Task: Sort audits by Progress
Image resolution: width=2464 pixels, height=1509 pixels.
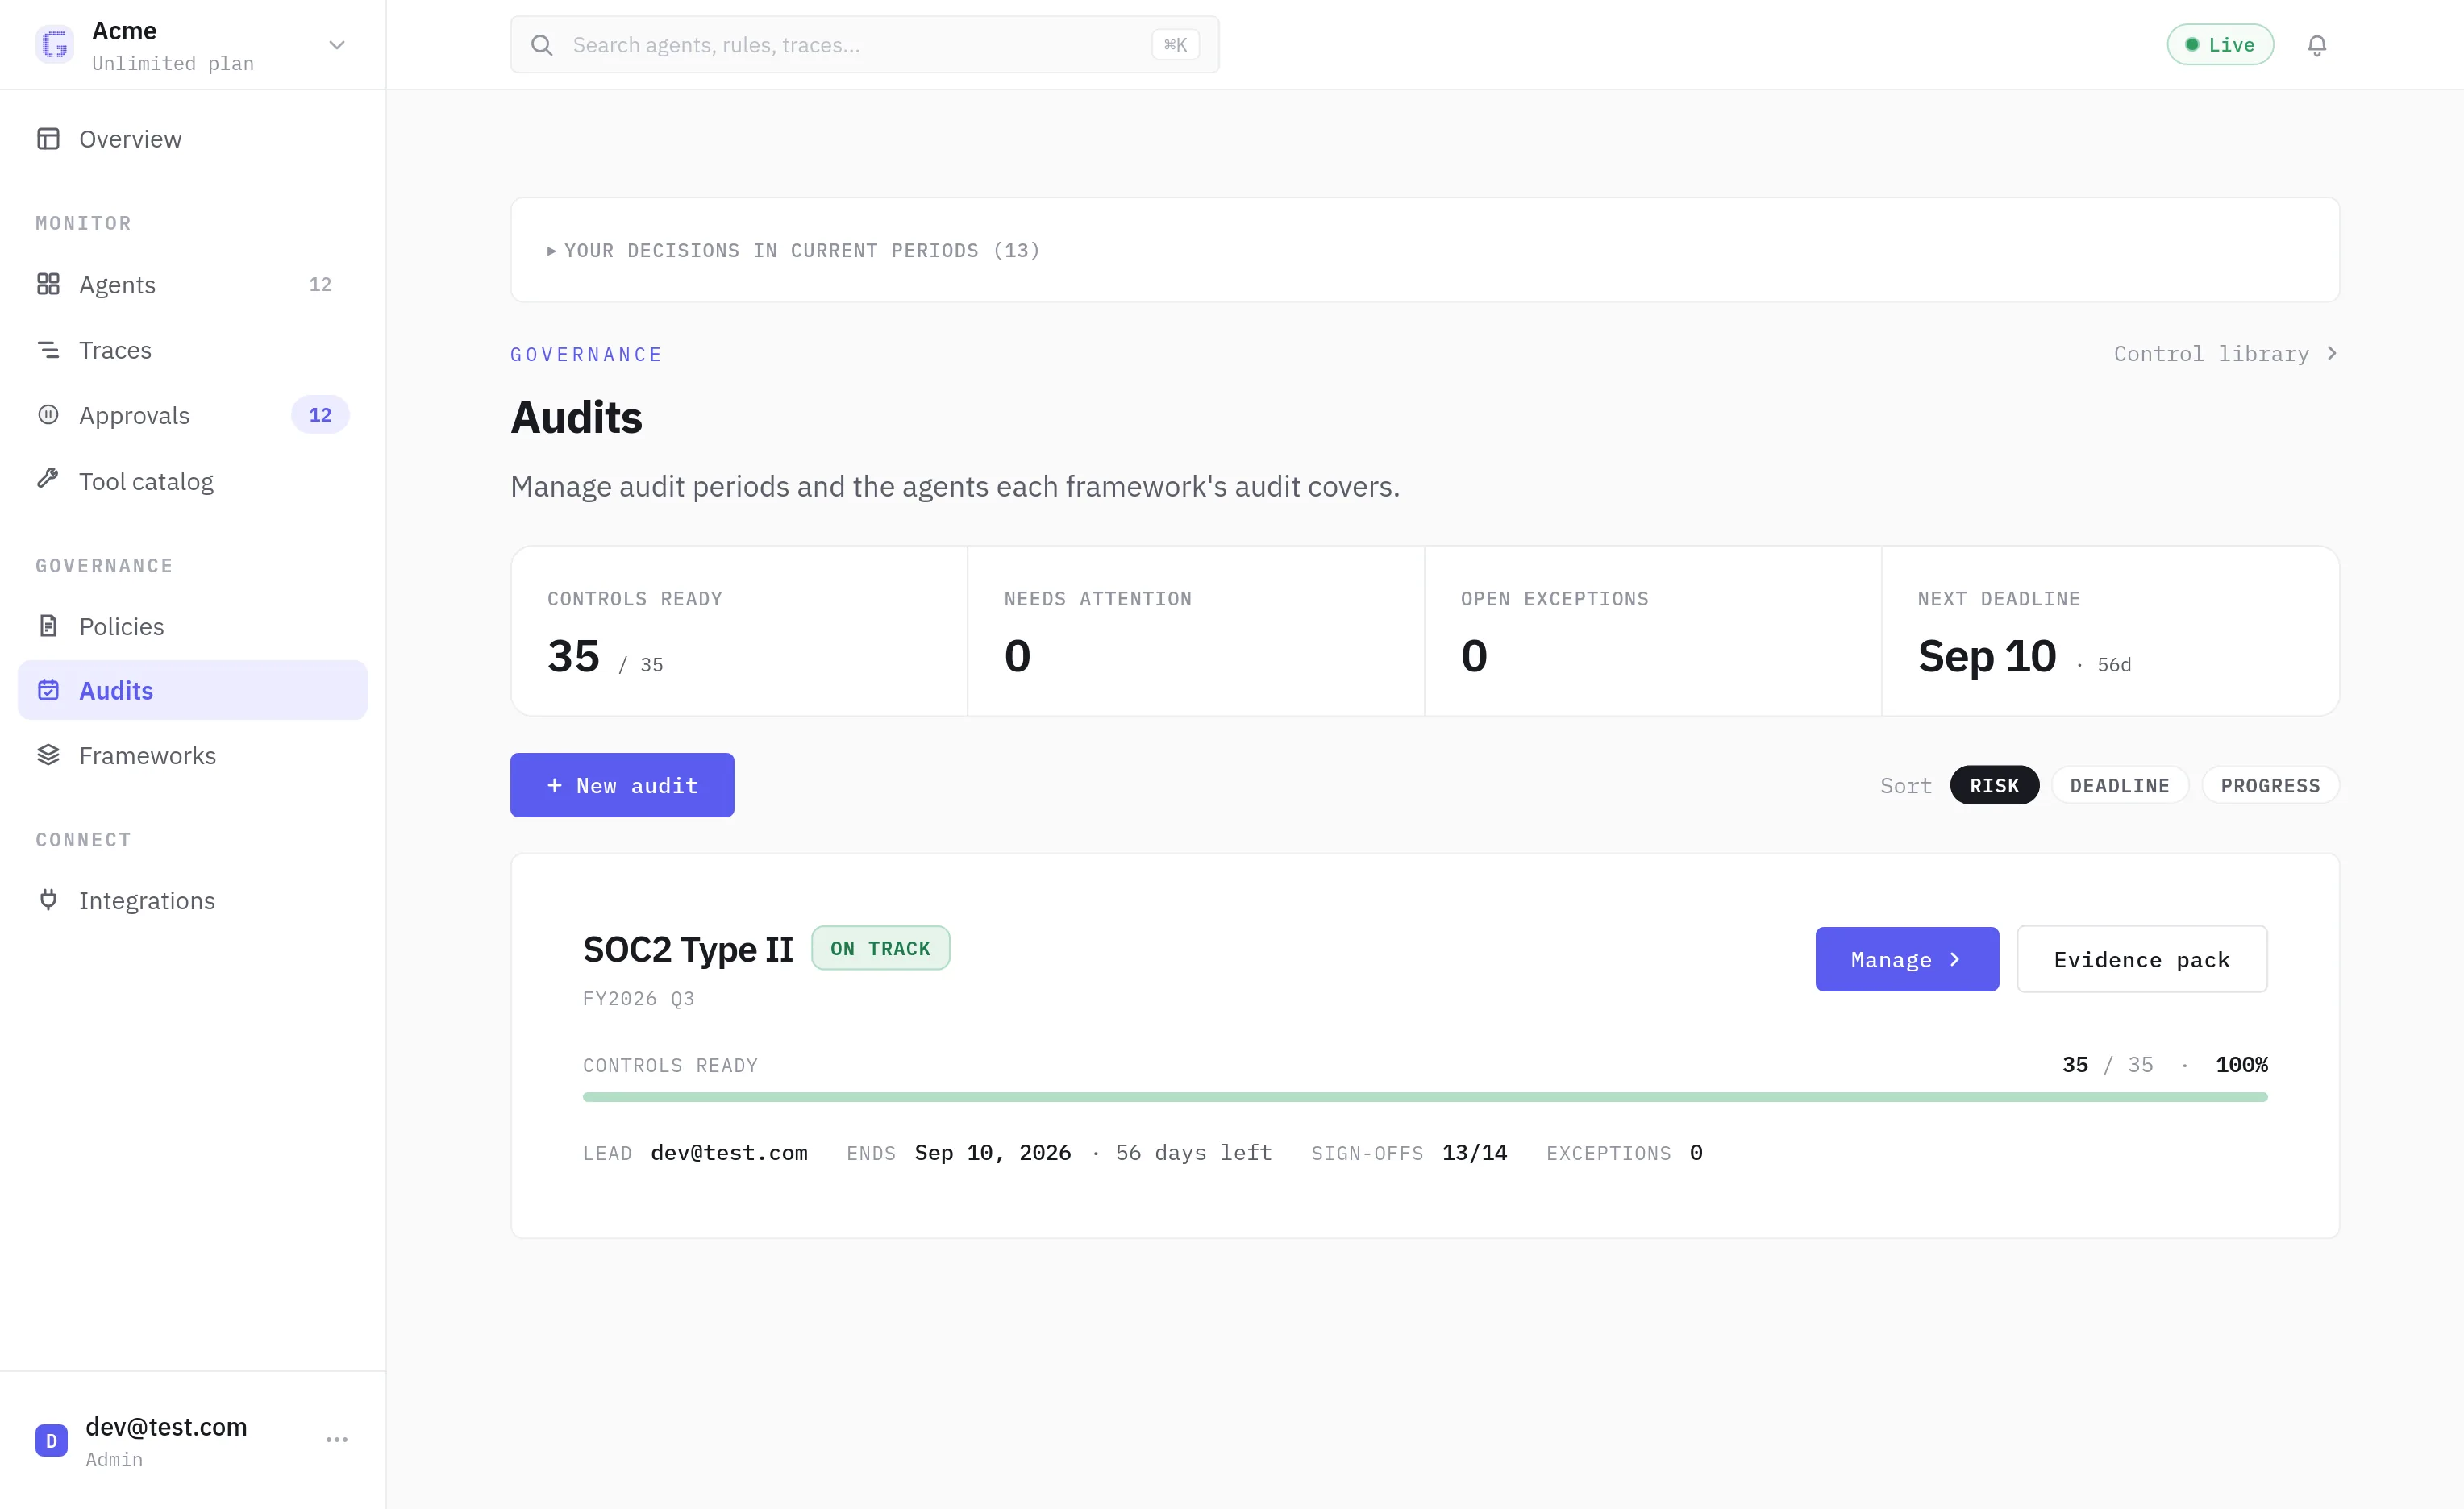Action: pos(2270,786)
